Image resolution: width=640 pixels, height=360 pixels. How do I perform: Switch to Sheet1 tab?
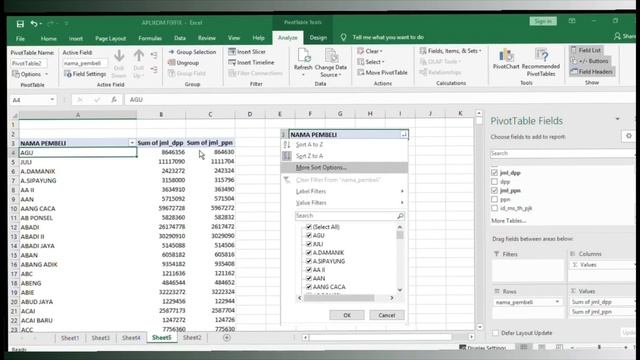[70, 338]
